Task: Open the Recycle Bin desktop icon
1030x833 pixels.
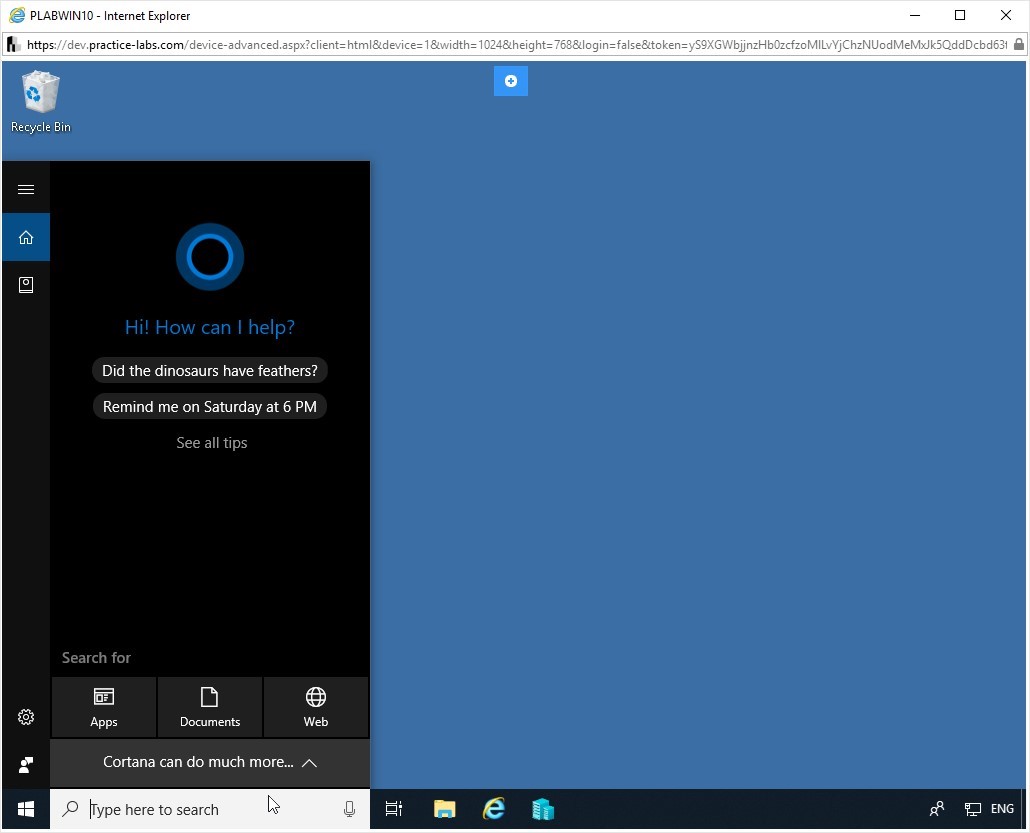Action: [41, 102]
